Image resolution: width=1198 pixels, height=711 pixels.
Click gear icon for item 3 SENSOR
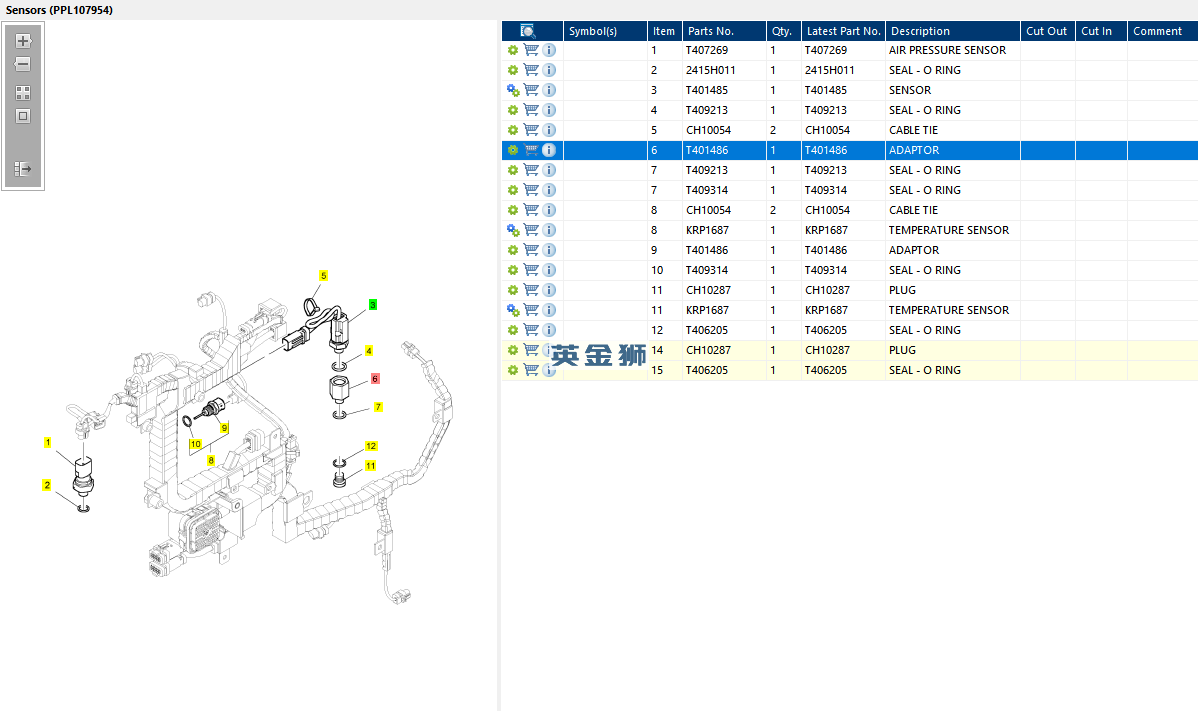[x=513, y=90]
